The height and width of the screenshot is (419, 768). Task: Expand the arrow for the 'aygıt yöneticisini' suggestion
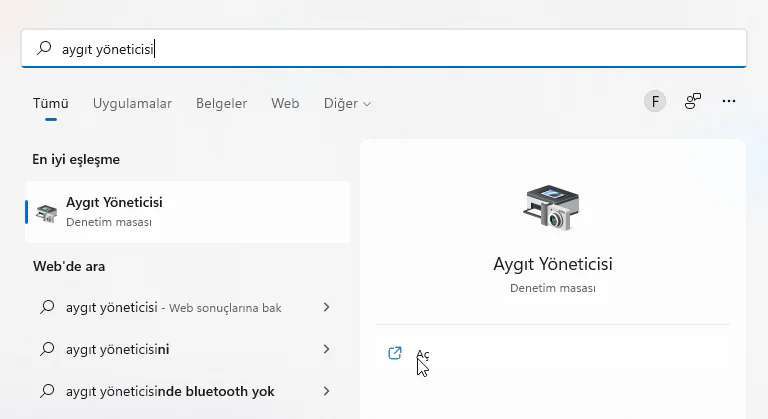pyautogui.click(x=327, y=349)
